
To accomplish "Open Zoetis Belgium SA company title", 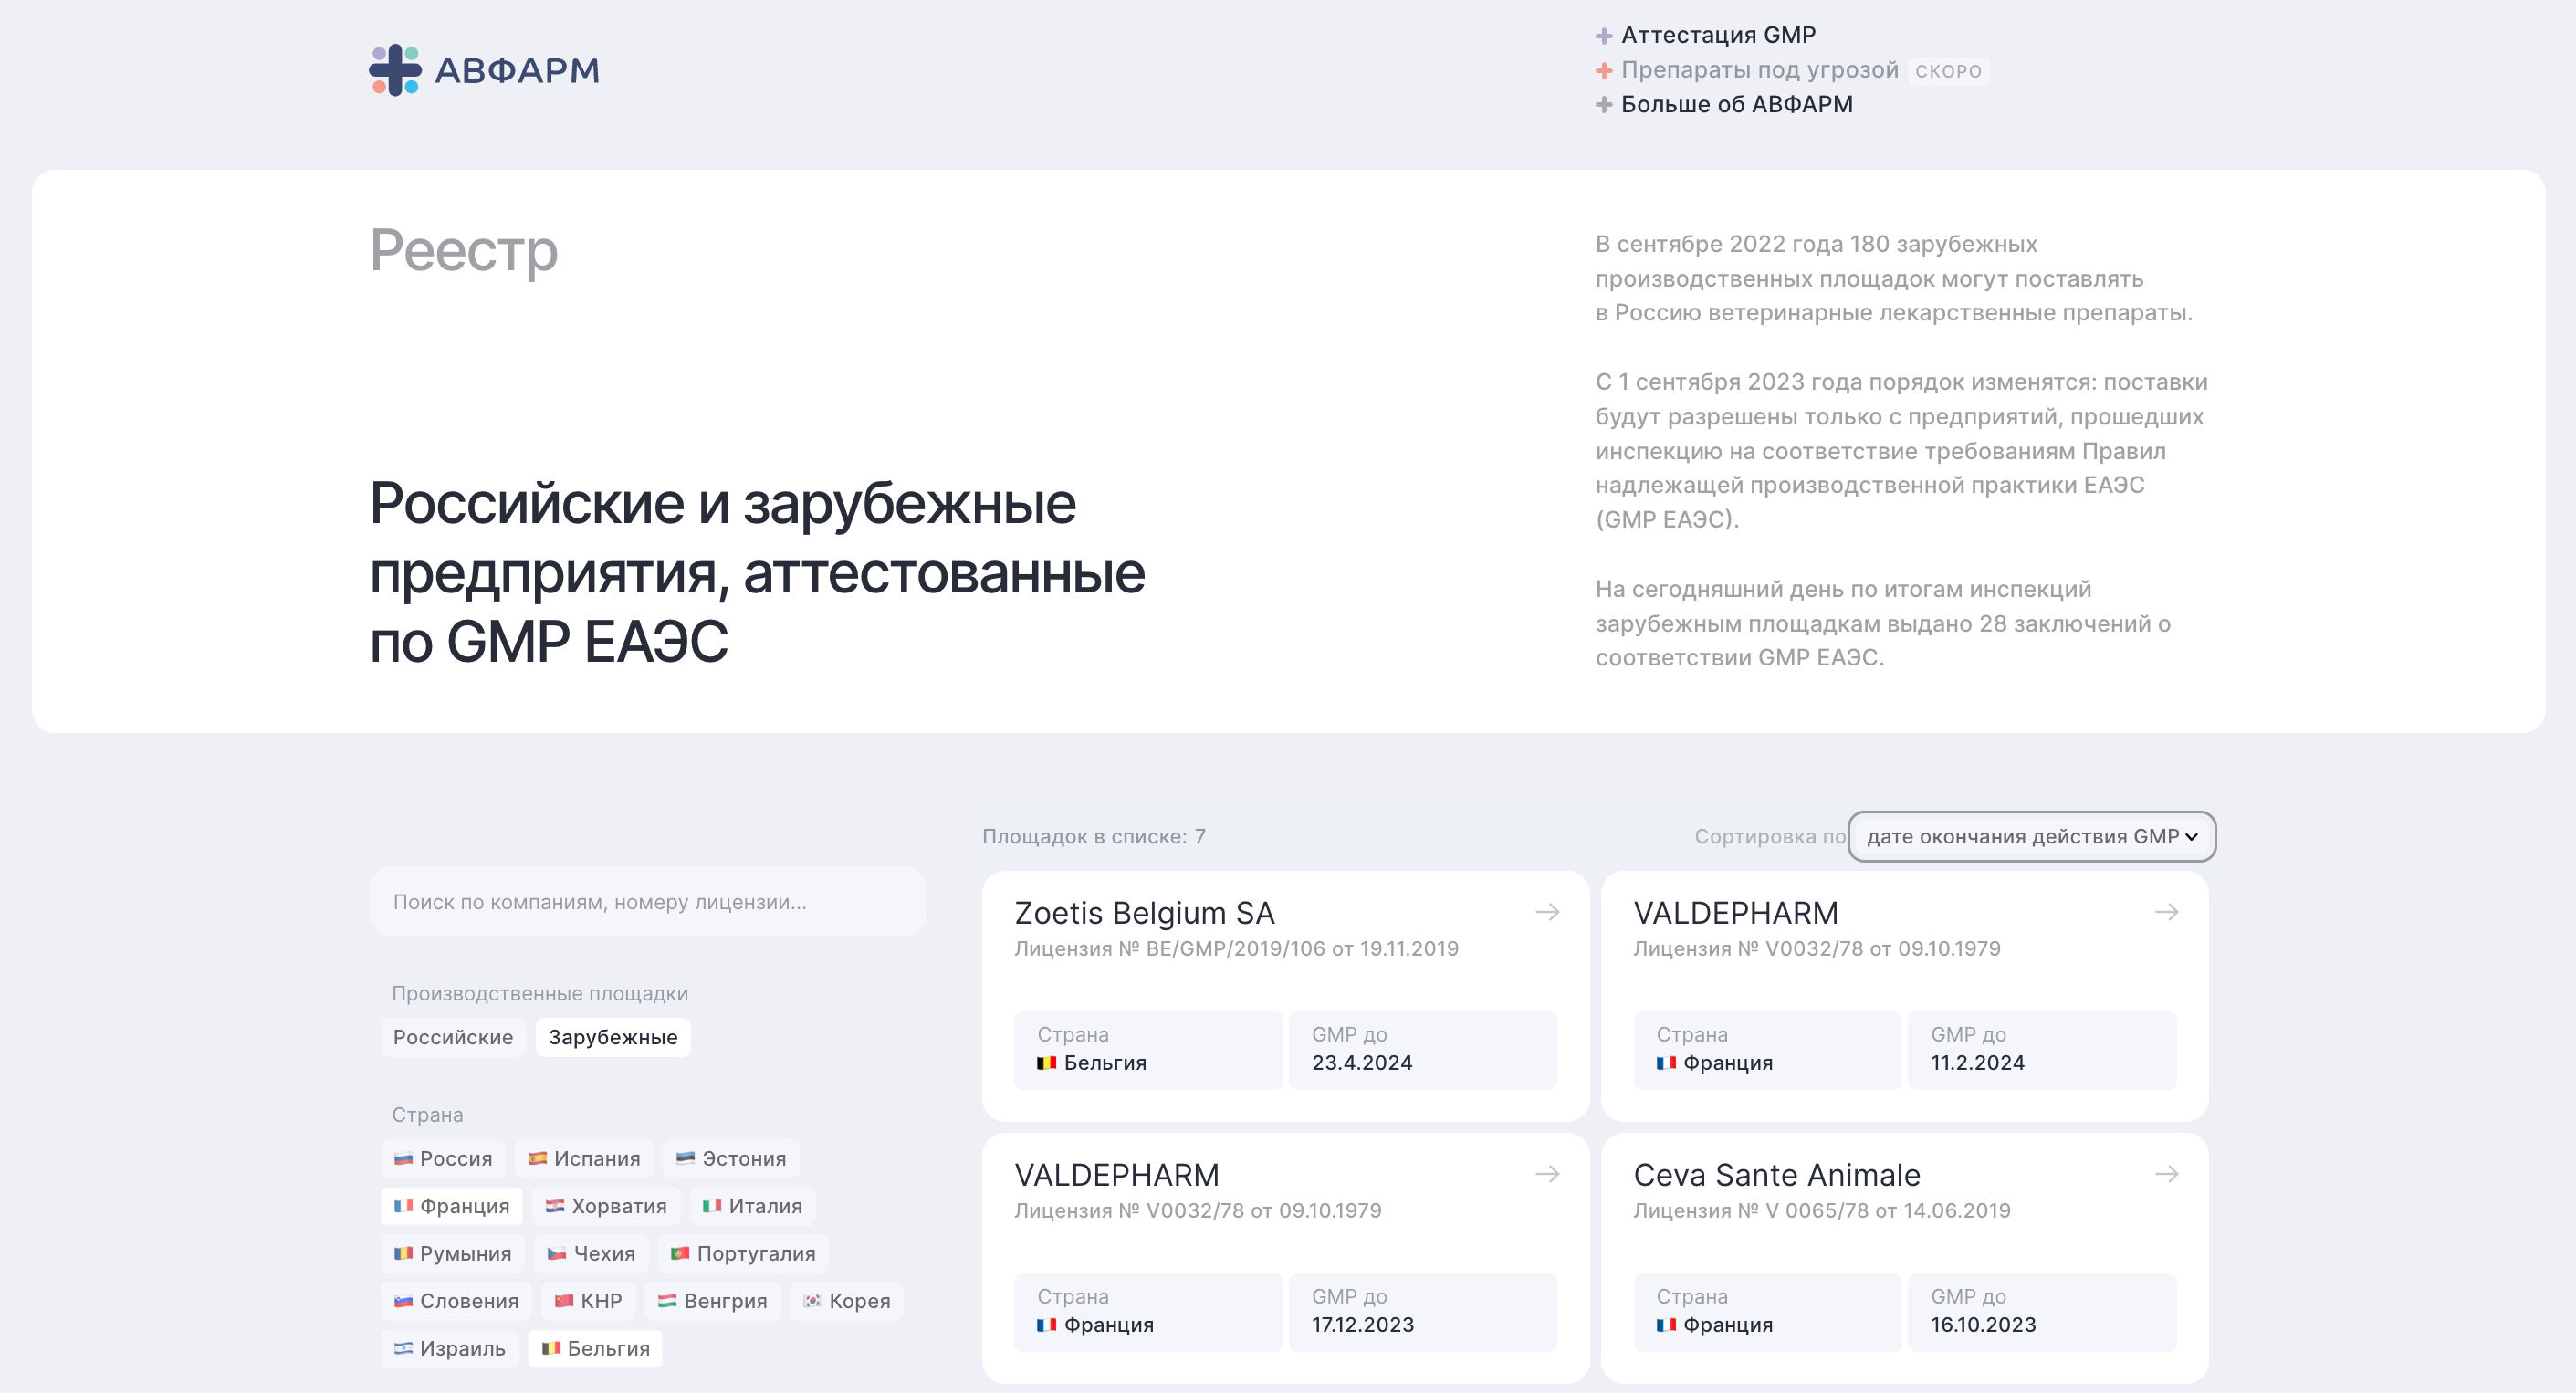I will pos(1144,913).
